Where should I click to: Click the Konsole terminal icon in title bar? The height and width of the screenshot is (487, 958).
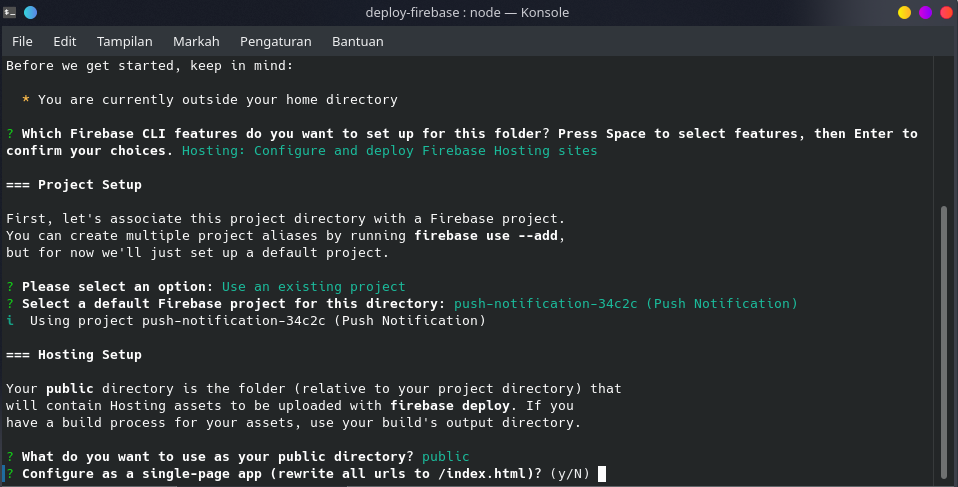pyautogui.click(x=10, y=12)
